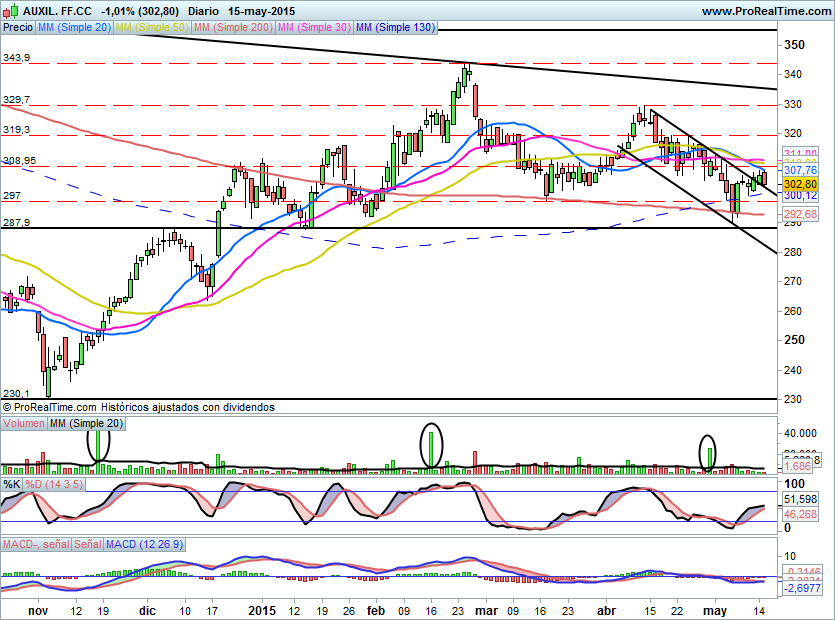Click the %K stochastic label
The image size is (835, 620).
[12, 485]
